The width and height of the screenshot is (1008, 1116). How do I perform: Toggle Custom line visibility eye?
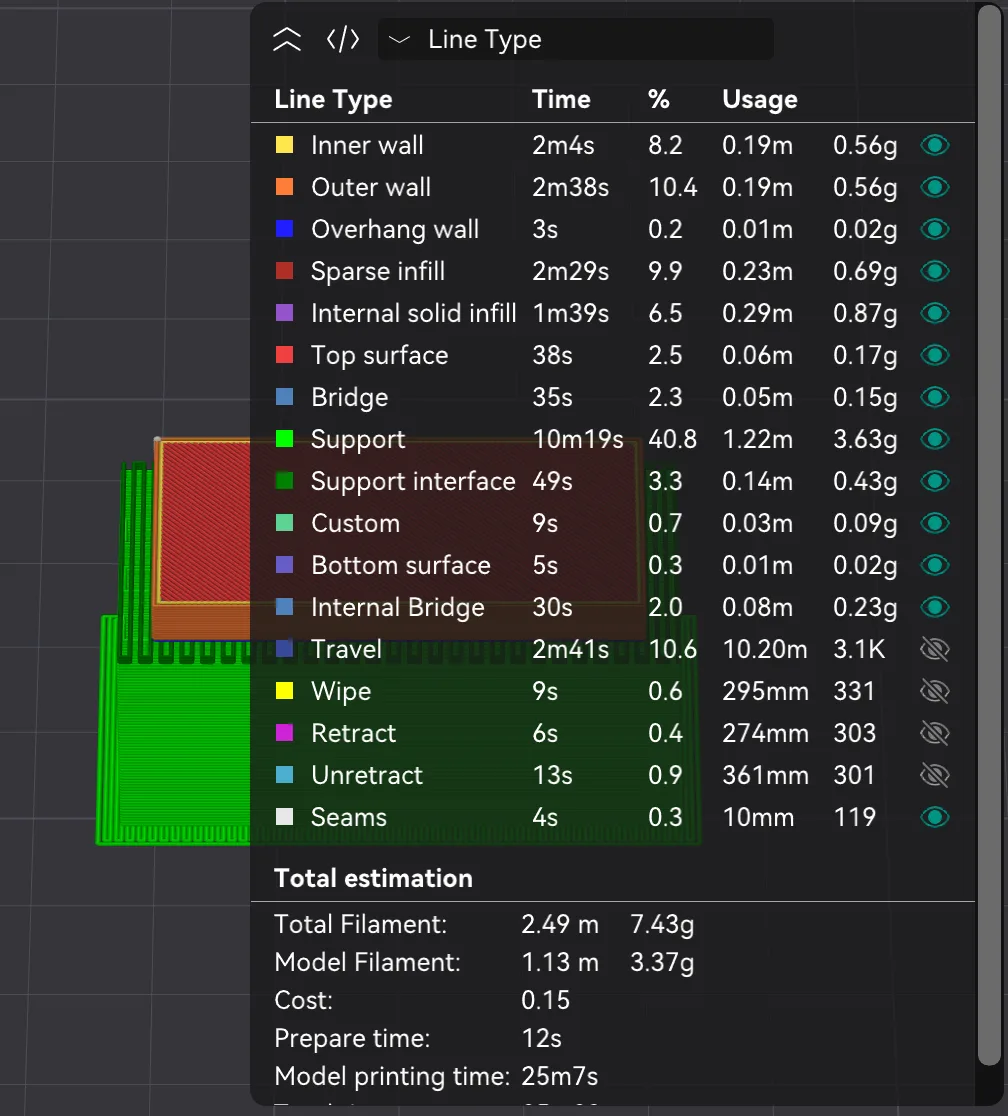[x=935, y=523]
